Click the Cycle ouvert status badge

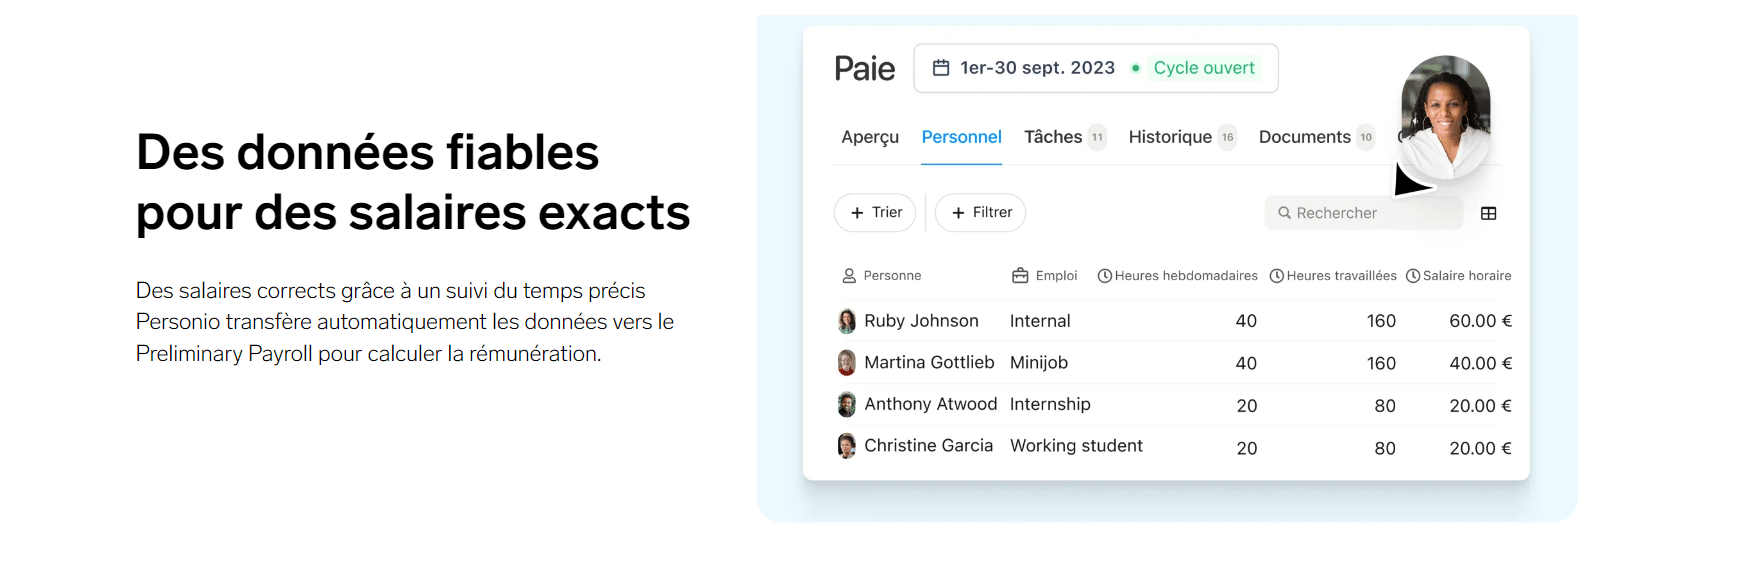click(x=1196, y=68)
